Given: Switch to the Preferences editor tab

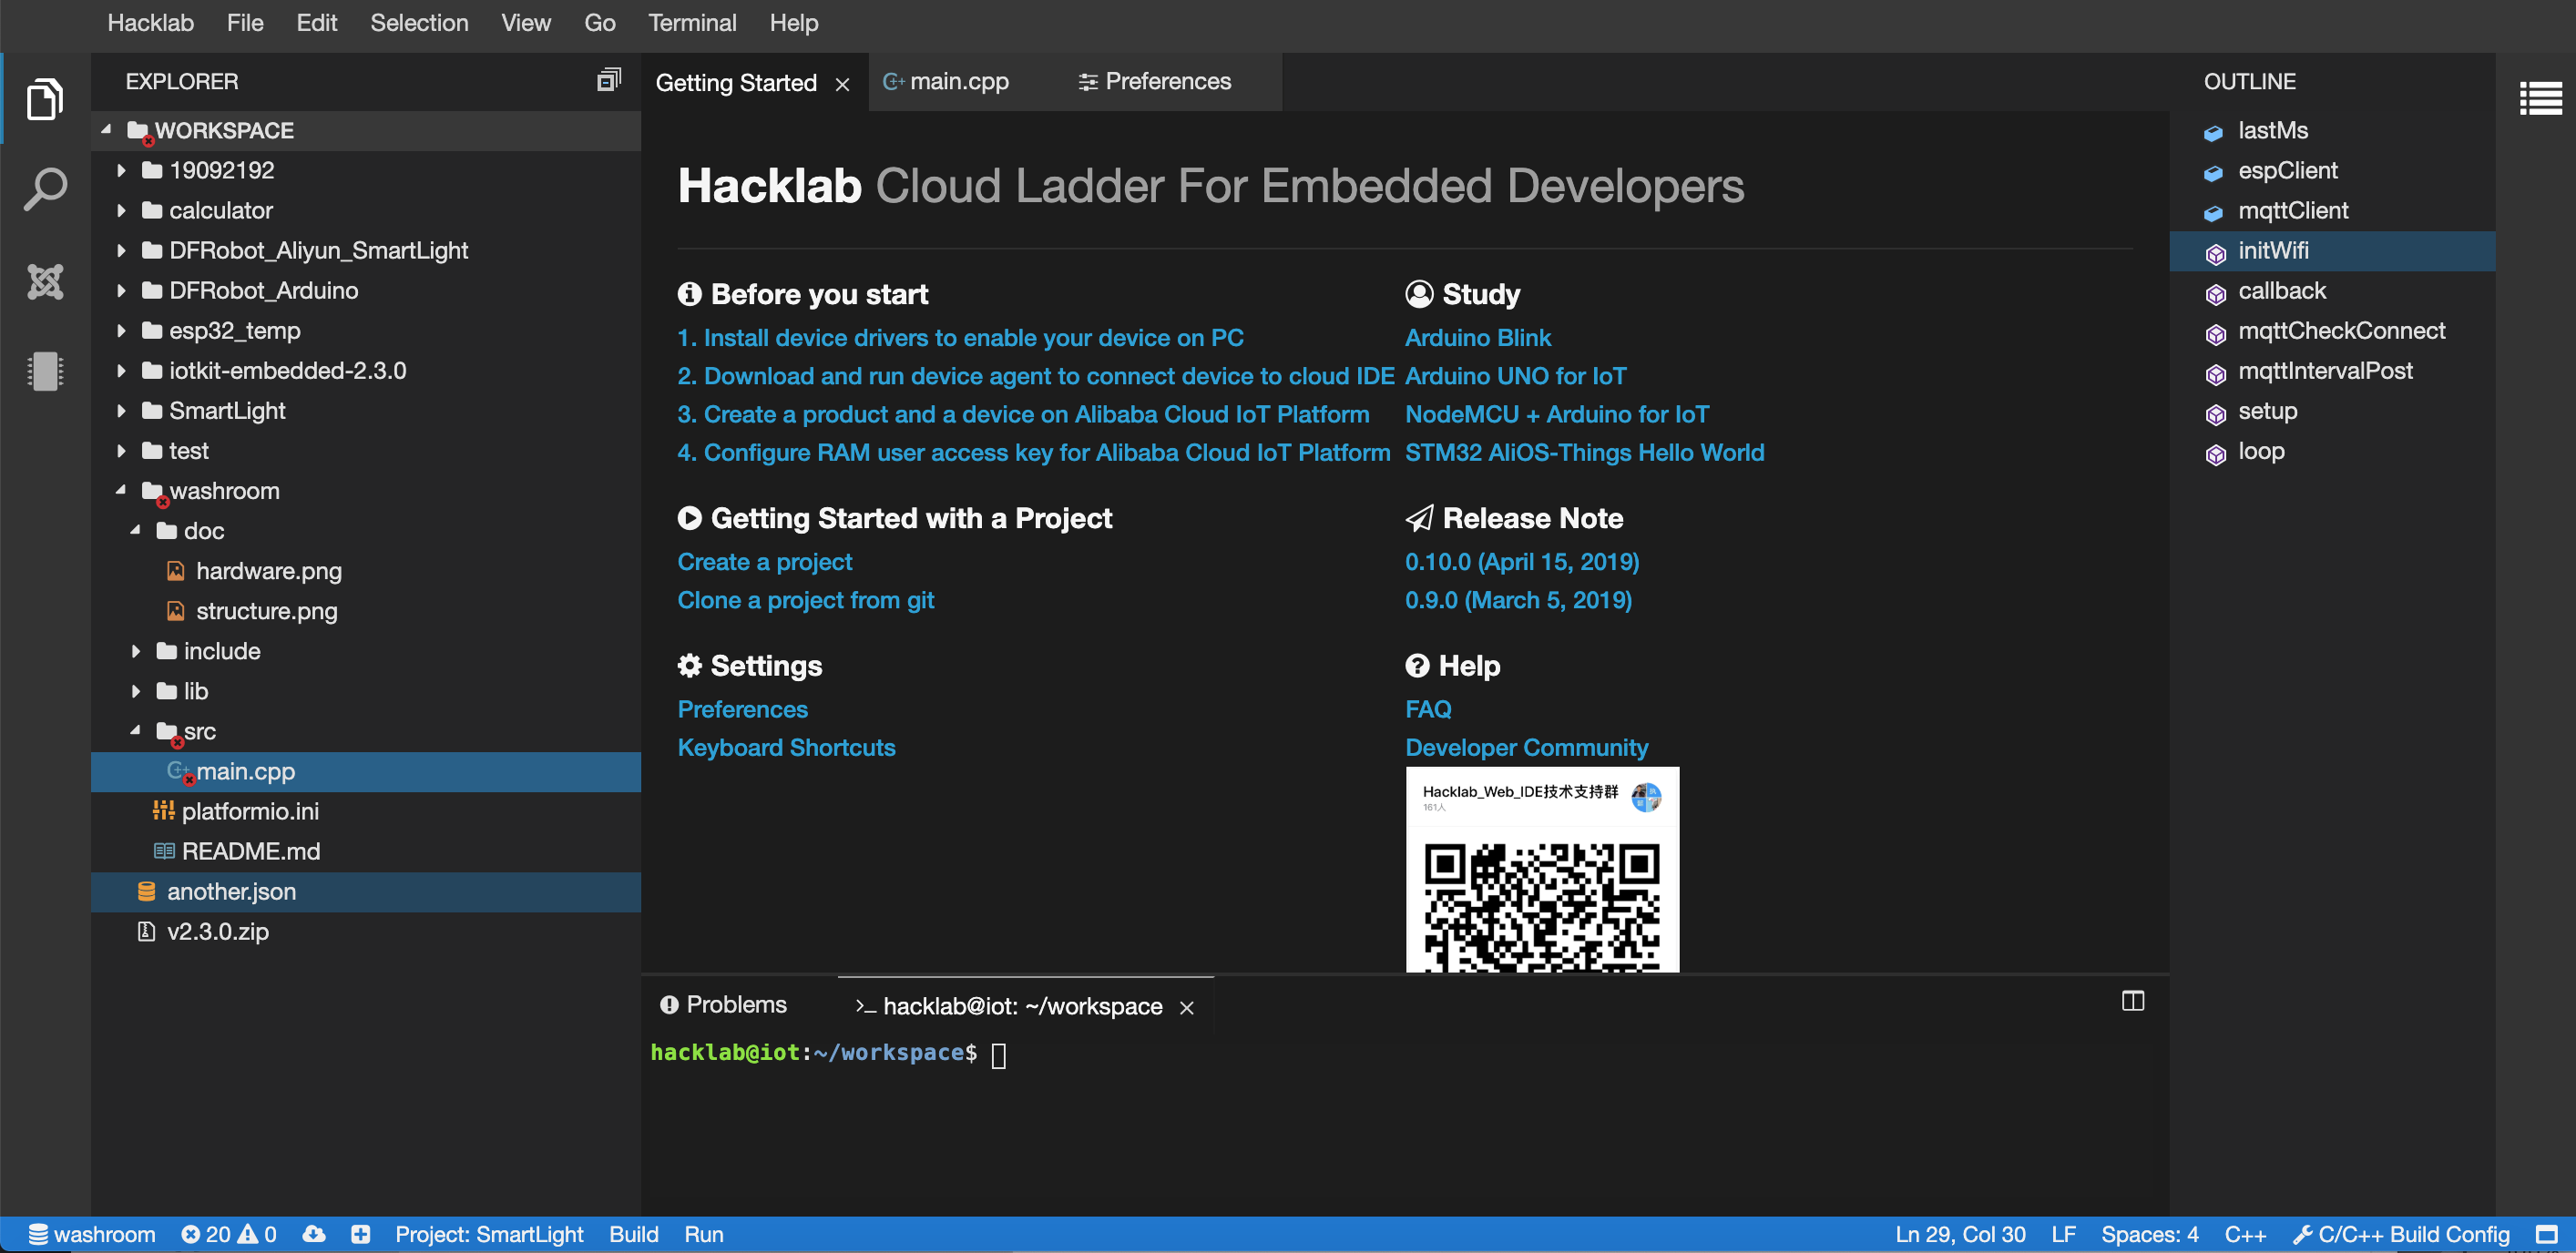Looking at the screenshot, I should [x=1155, y=81].
